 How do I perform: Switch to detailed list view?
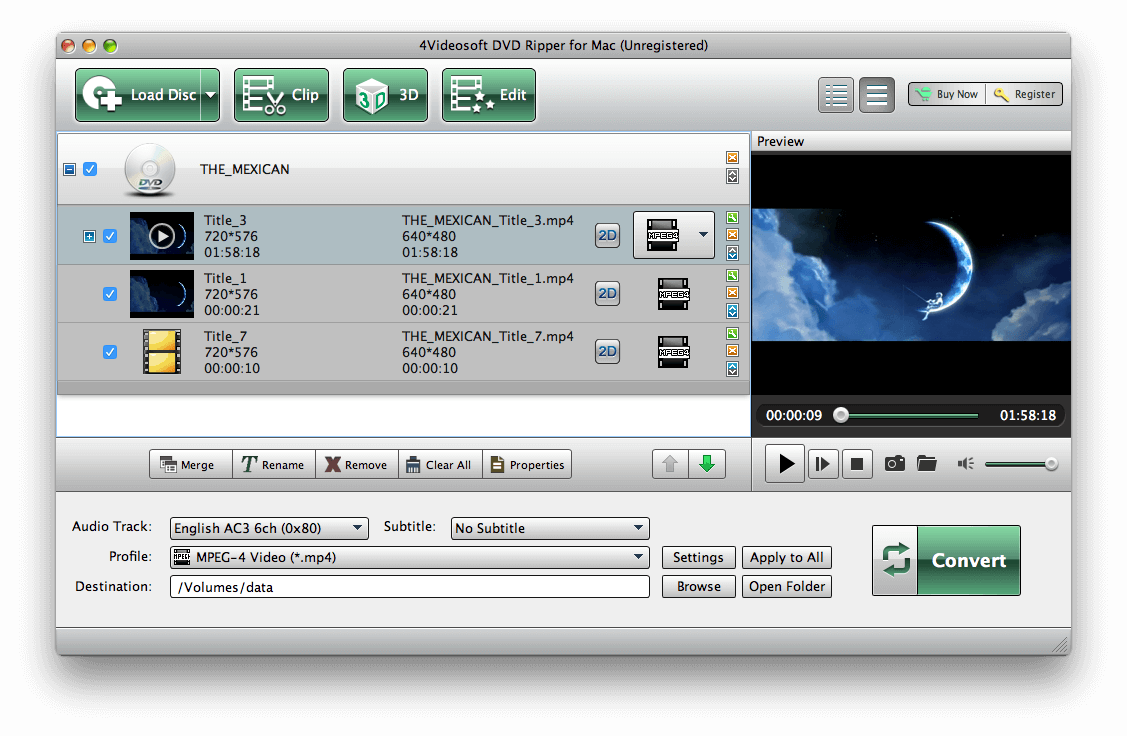click(836, 94)
